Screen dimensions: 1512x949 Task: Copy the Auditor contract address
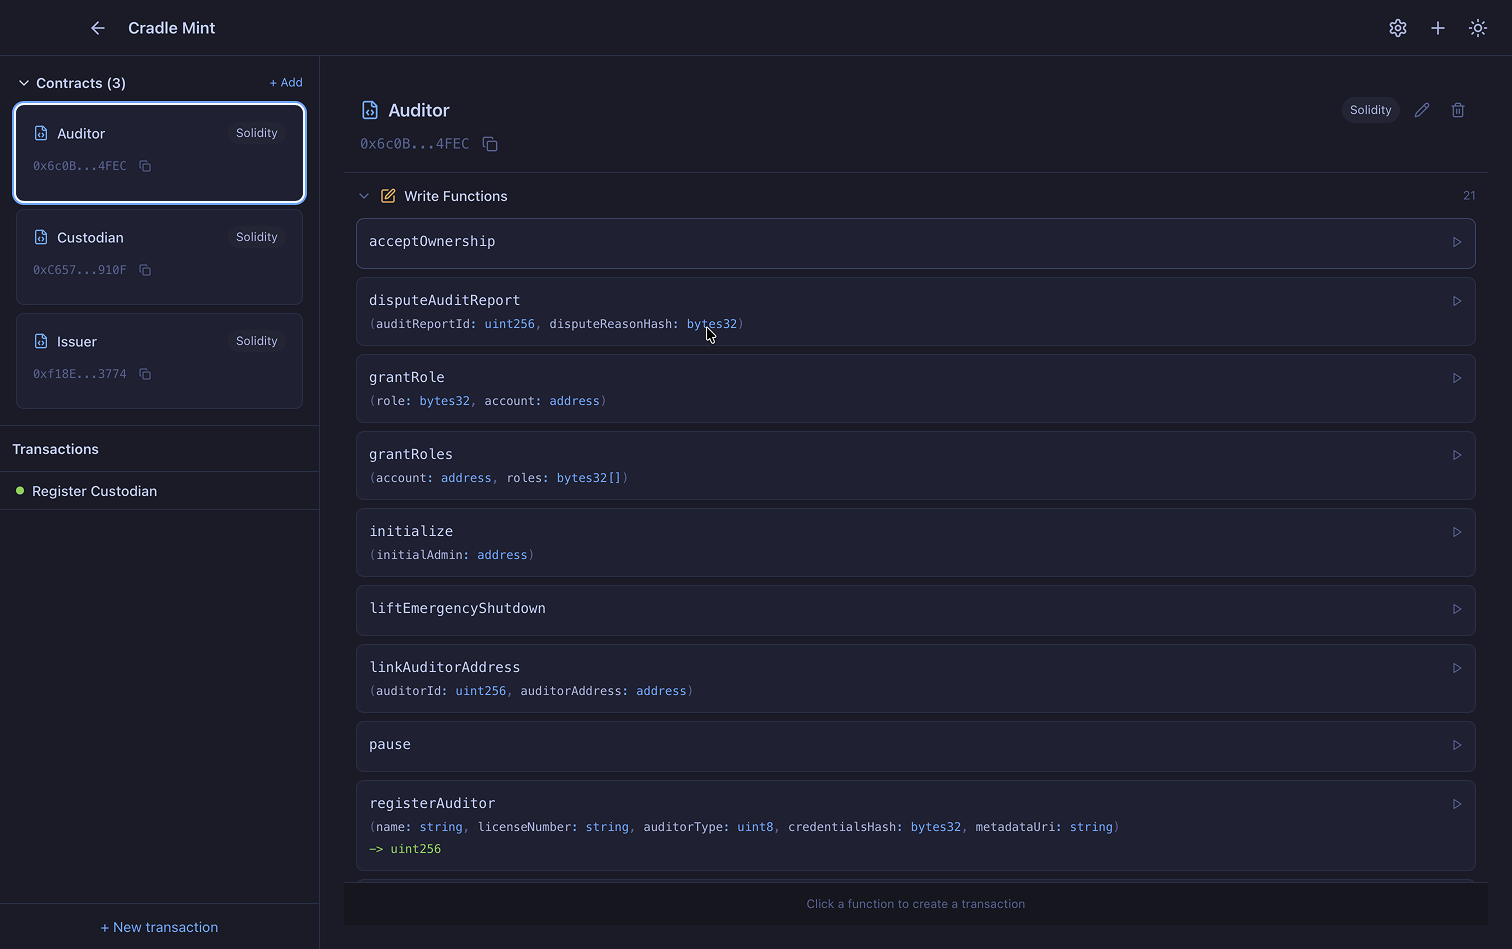[490, 144]
